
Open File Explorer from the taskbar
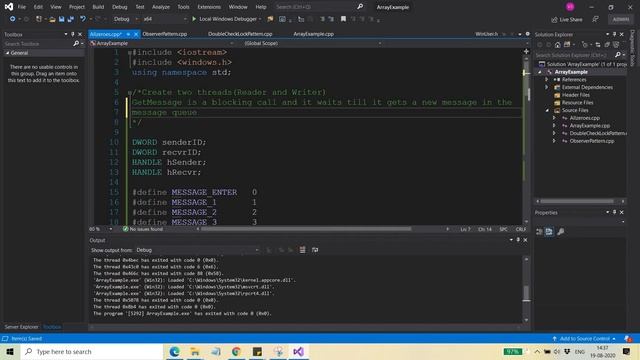(x=195, y=351)
